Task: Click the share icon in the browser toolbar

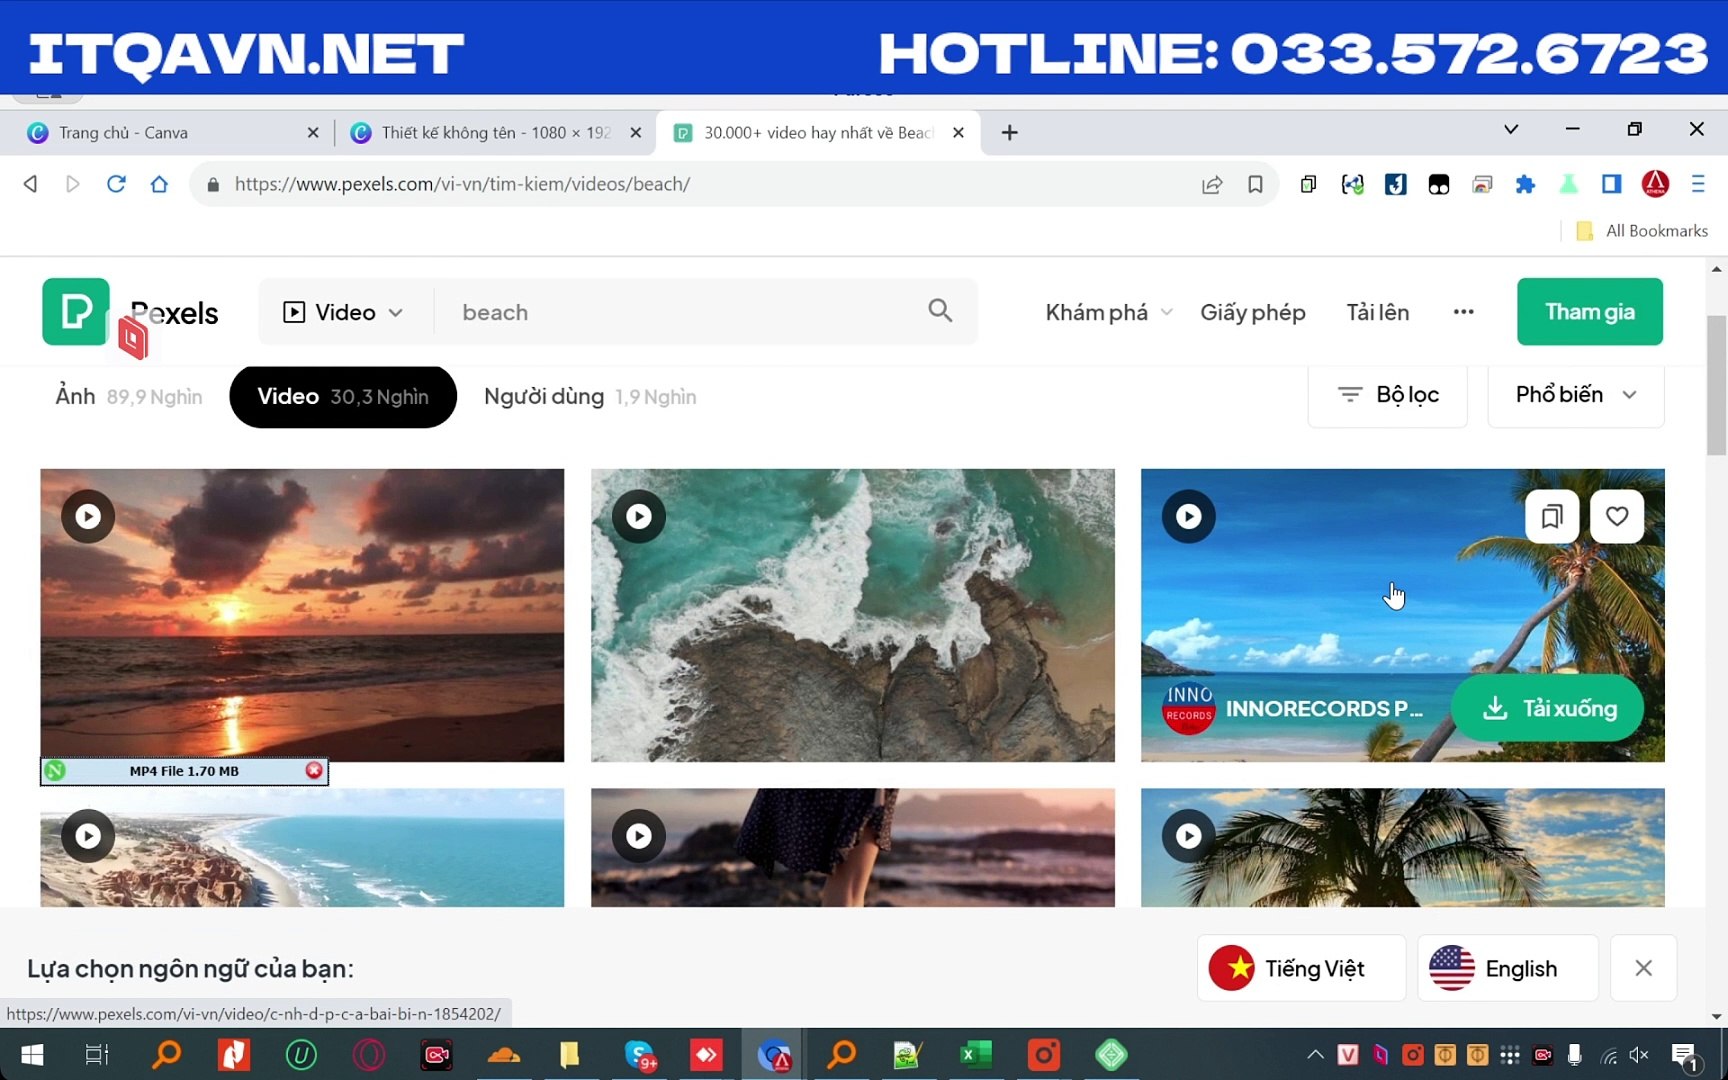Action: click(1211, 184)
